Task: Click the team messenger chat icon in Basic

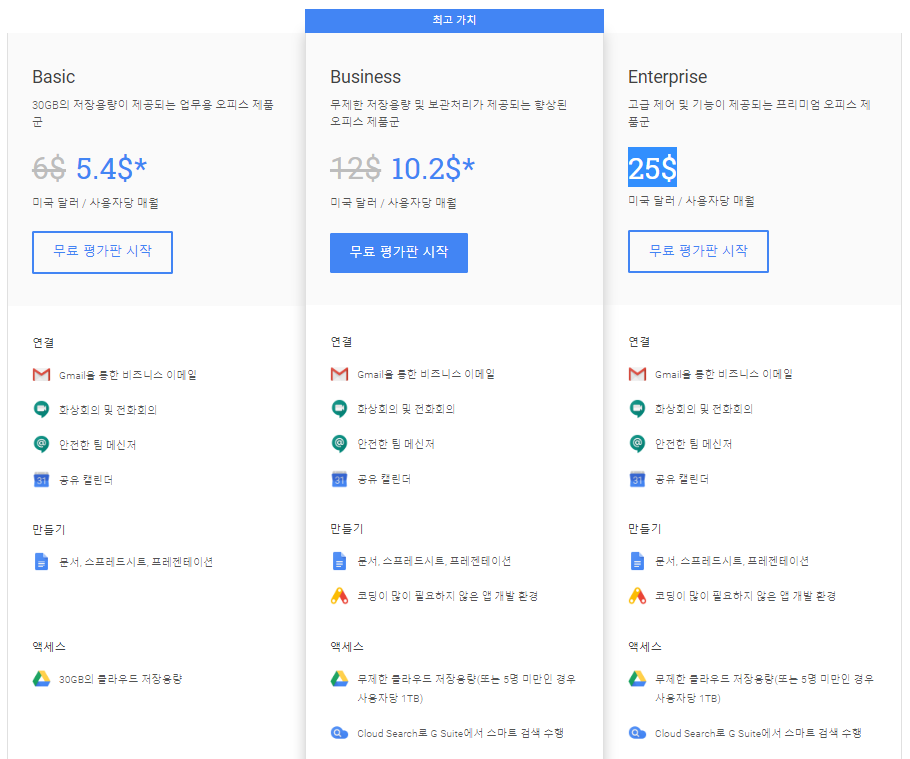Action: point(41,444)
